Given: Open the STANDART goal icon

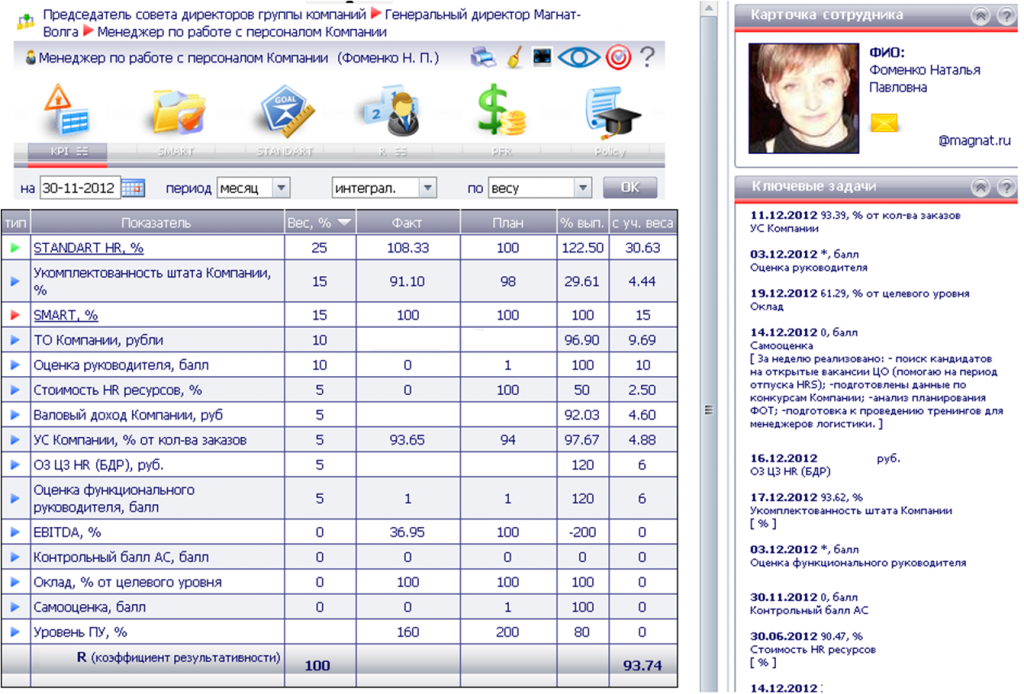Looking at the screenshot, I should 286,111.
